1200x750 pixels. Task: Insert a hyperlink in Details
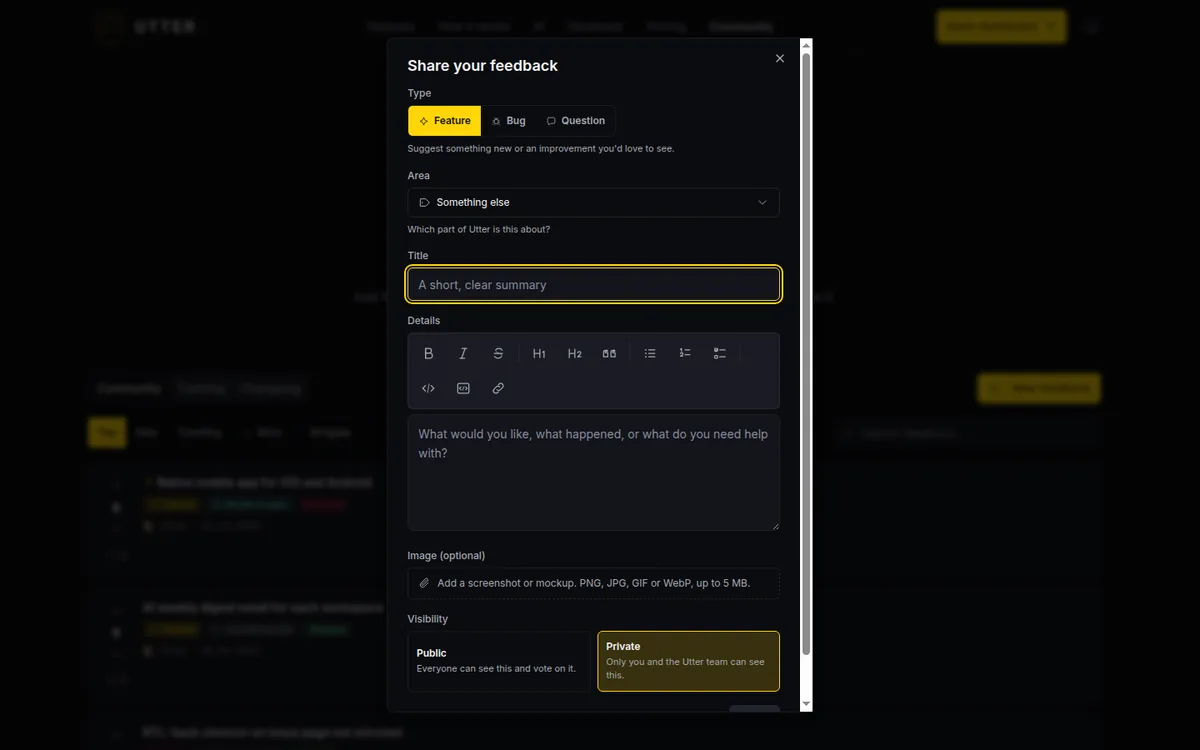[498, 388]
